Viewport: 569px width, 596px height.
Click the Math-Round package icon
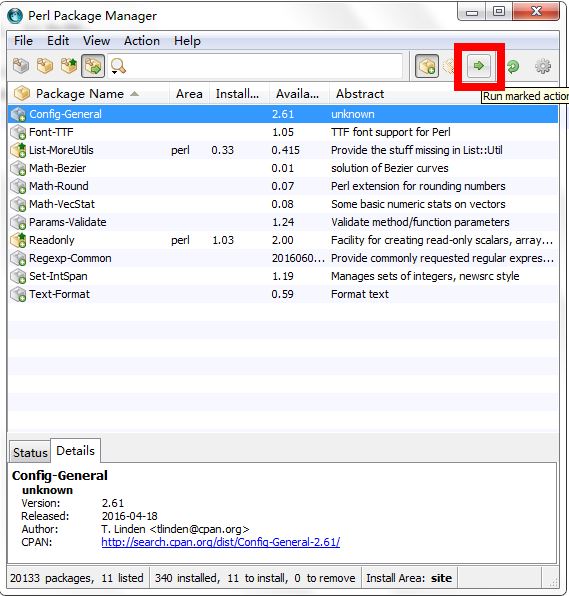point(18,186)
